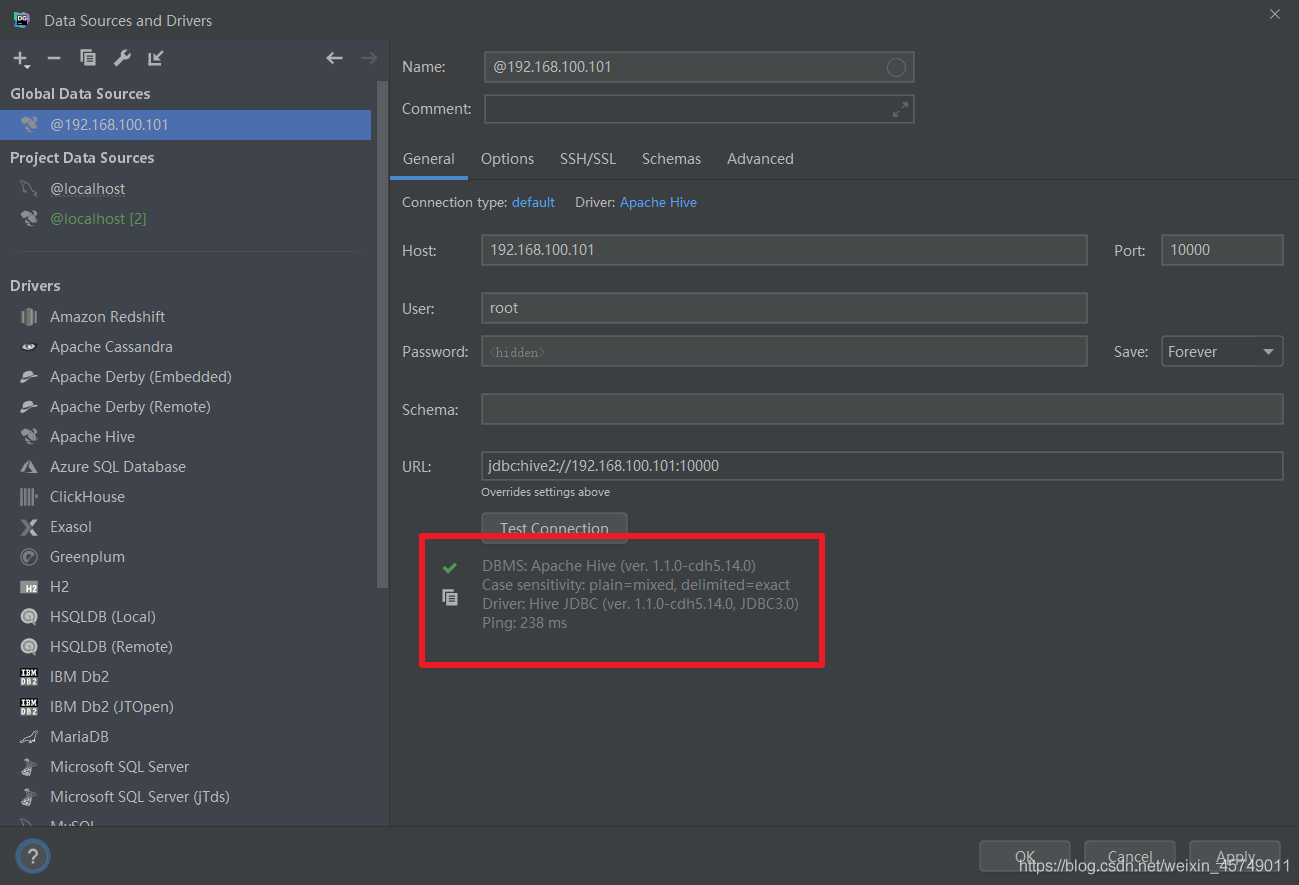Click the add data source plus icon
1299x885 pixels.
click(20, 59)
